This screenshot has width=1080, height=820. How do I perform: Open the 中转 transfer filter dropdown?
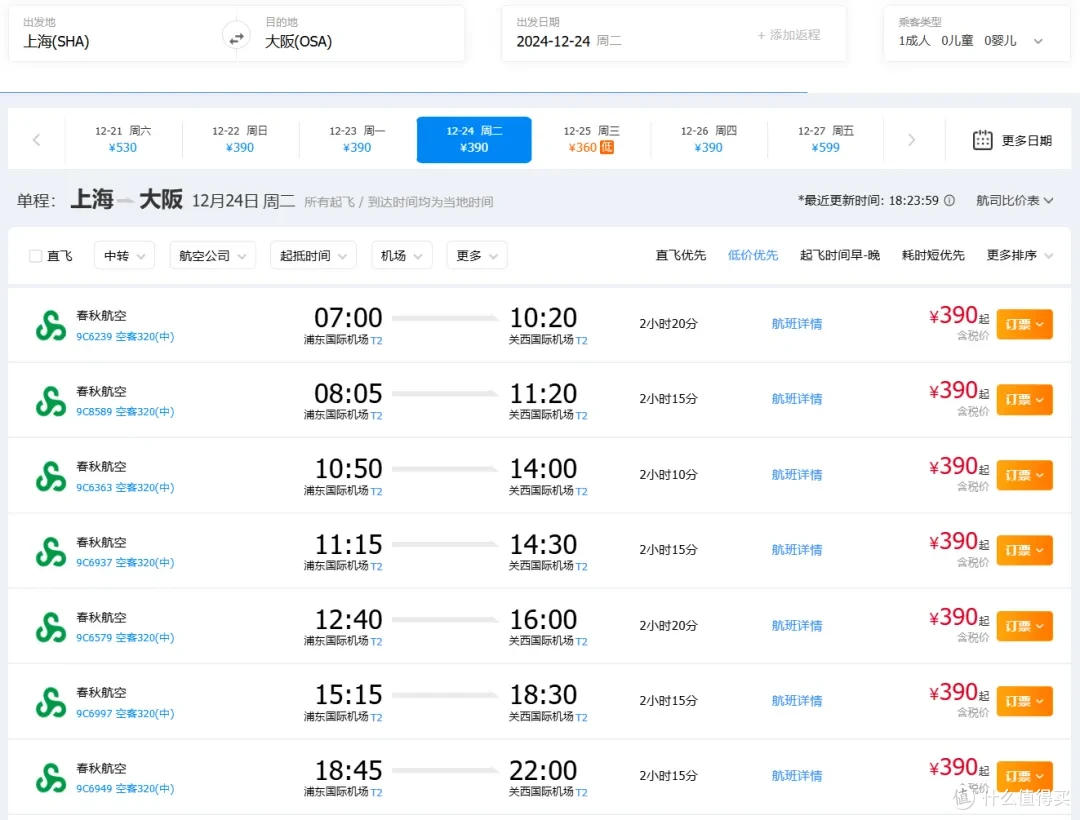point(123,255)
